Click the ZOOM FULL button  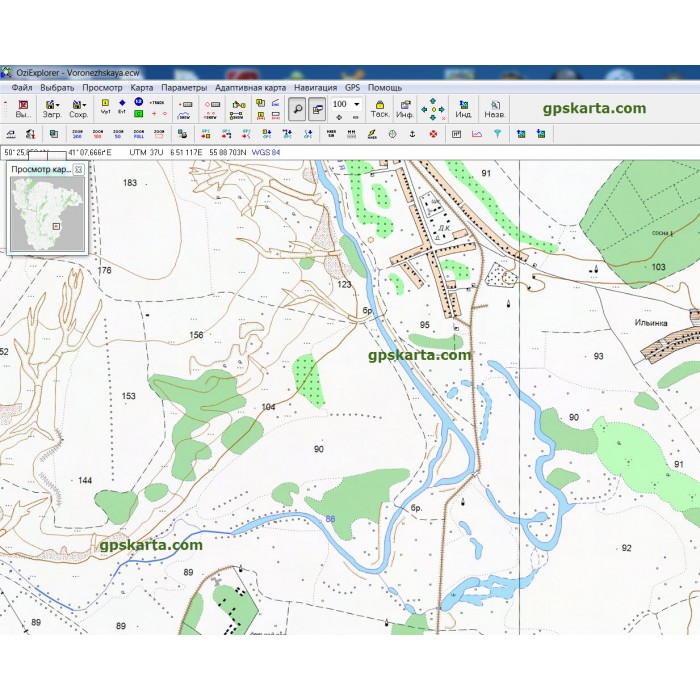[139, 133]
